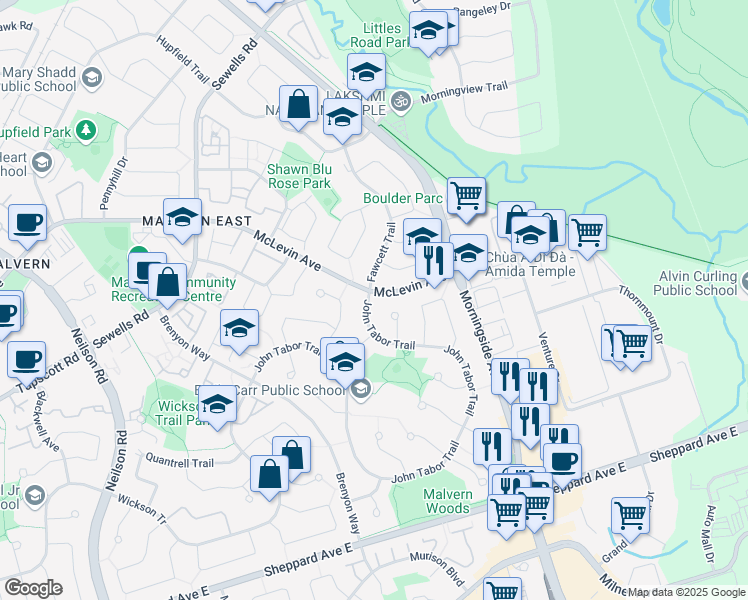
Task: Click the school marker above Amida Temple label
Action: coord(530,236)
